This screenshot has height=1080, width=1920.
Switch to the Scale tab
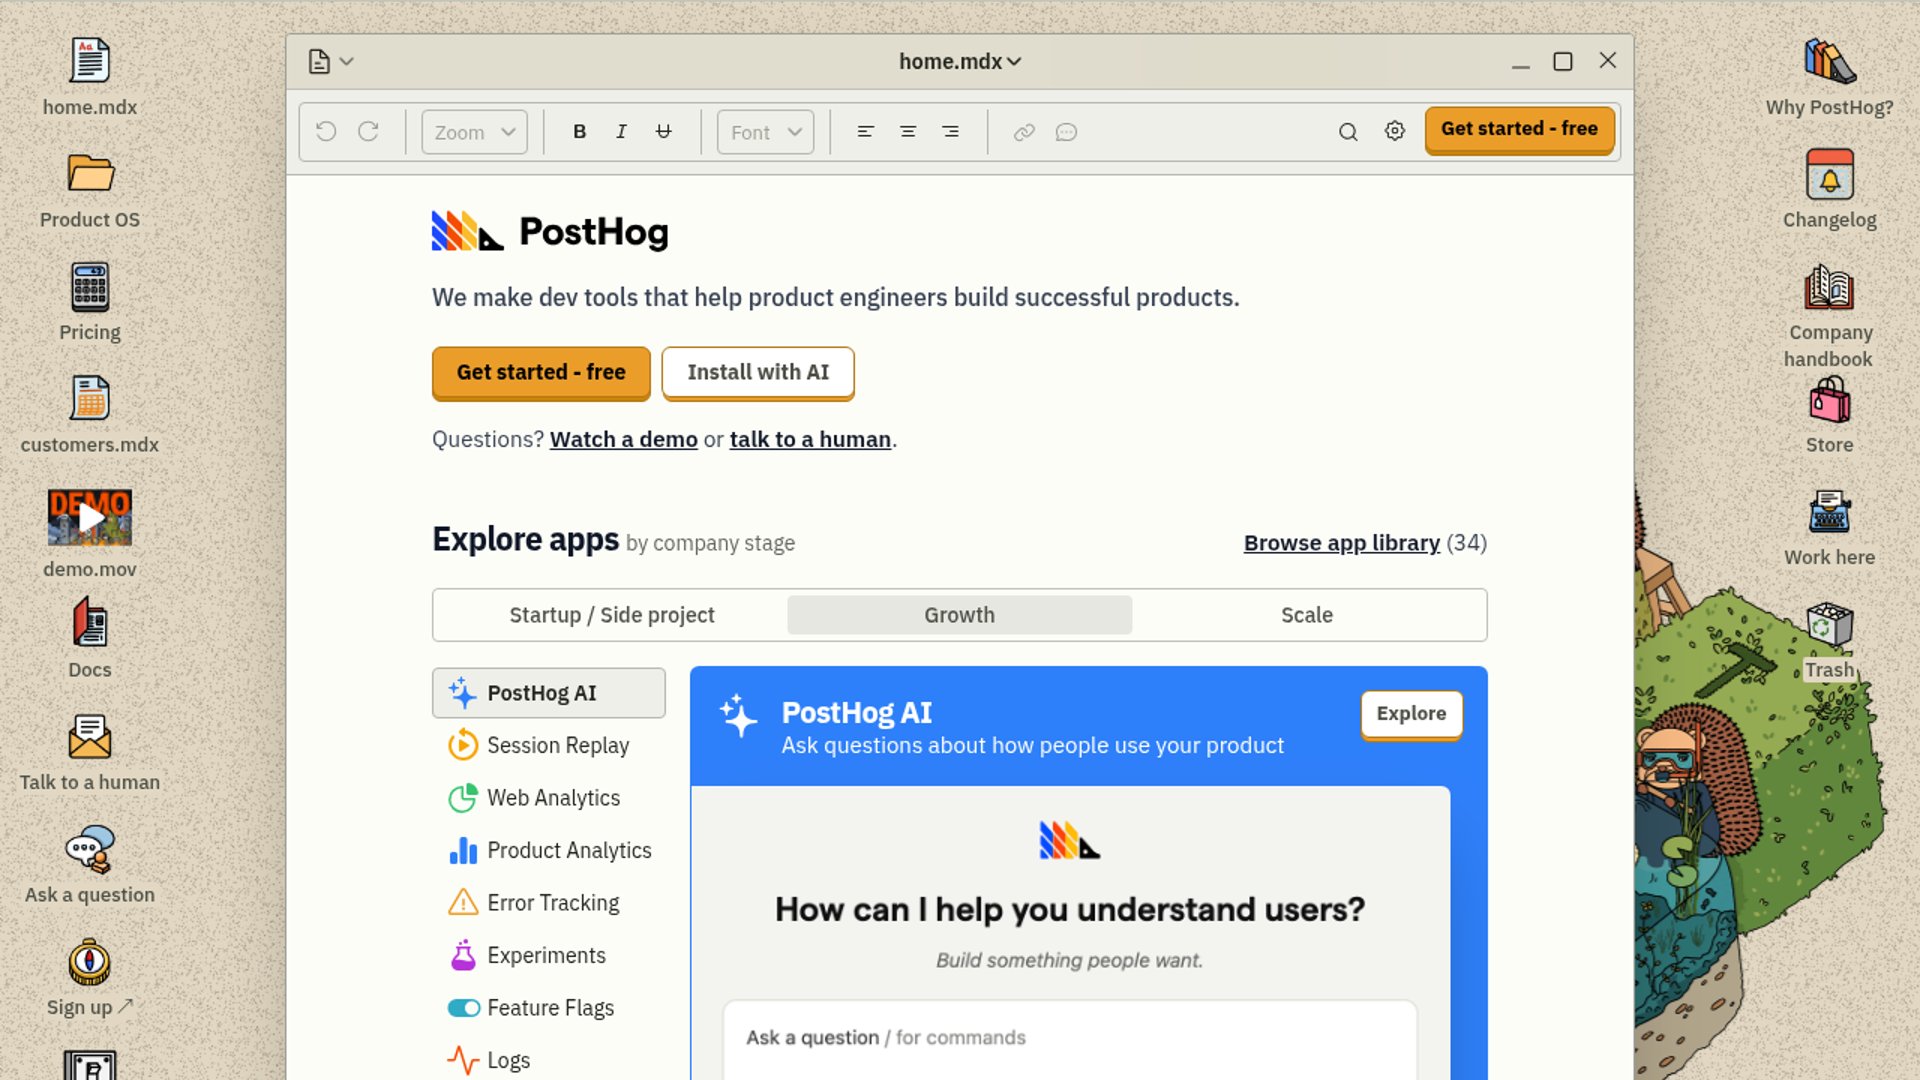1307,615
